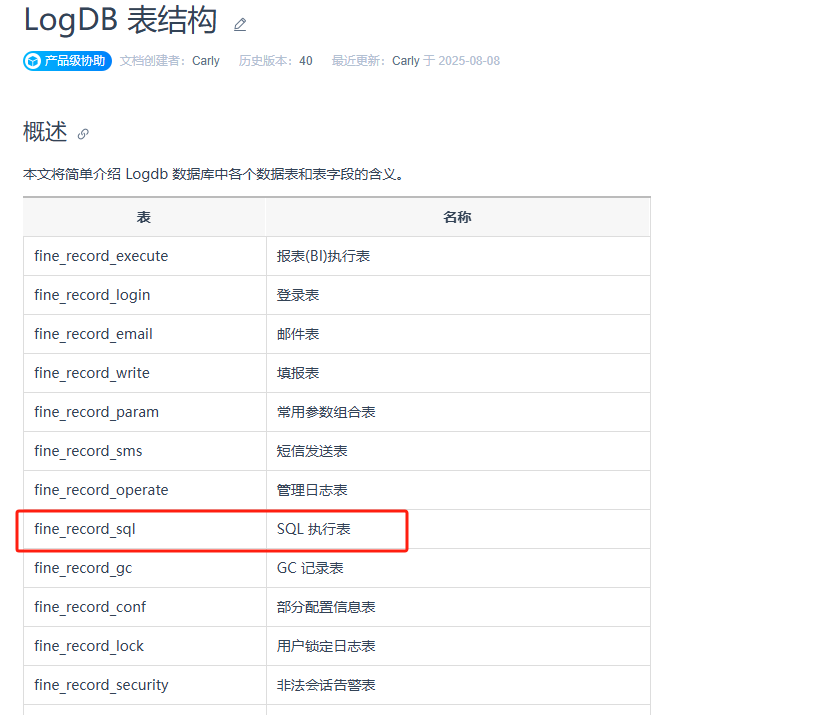Select the fine_record_write cell
839x715 pixels.
(144, 374)
